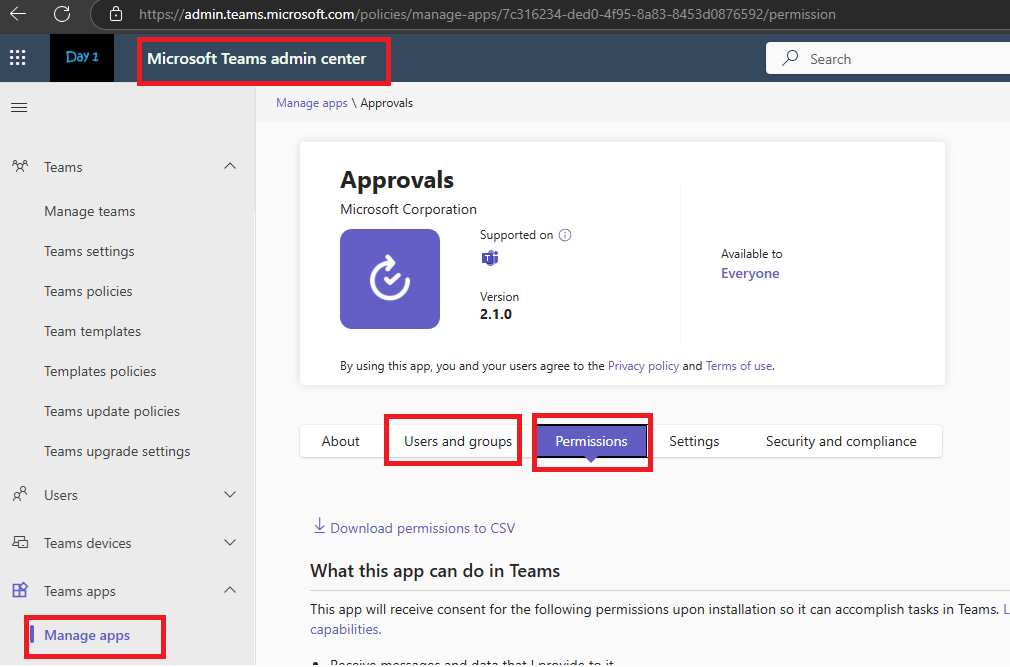Select Manage apps in sidebar

click(87, 635)
